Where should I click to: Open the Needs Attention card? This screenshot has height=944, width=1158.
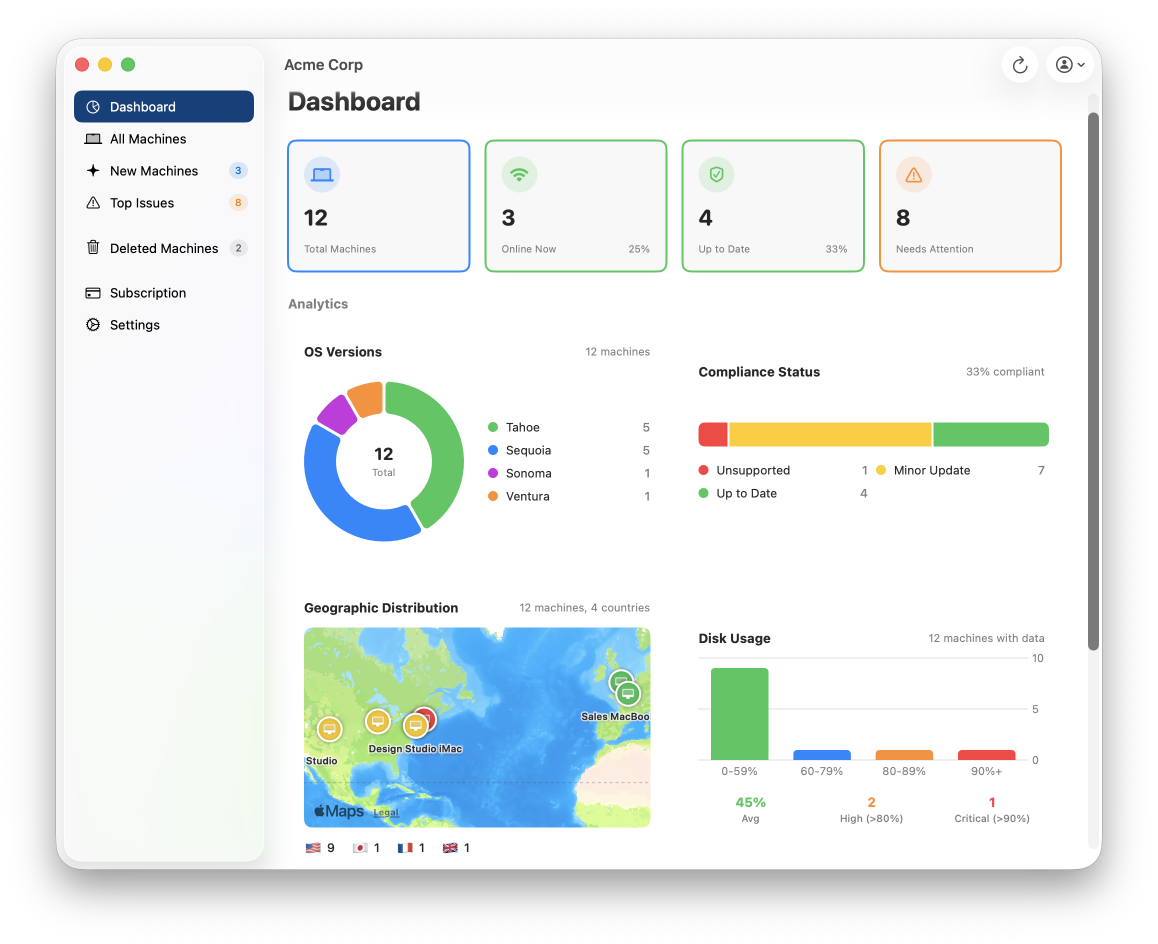(x=970, y=206)
